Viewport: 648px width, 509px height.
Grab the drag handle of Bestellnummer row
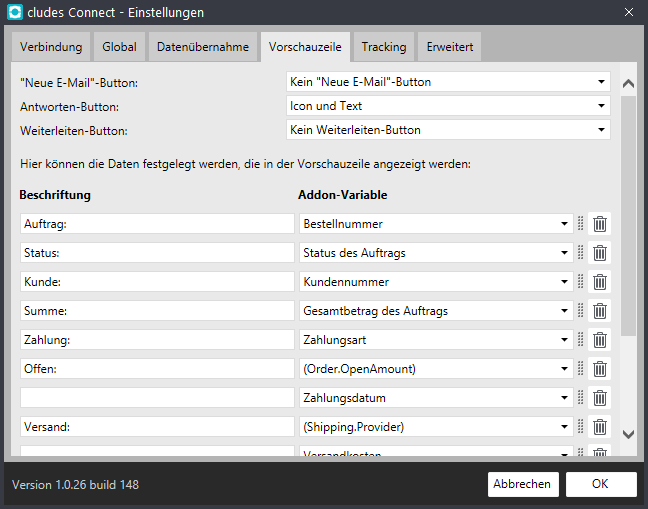[581, 224]
